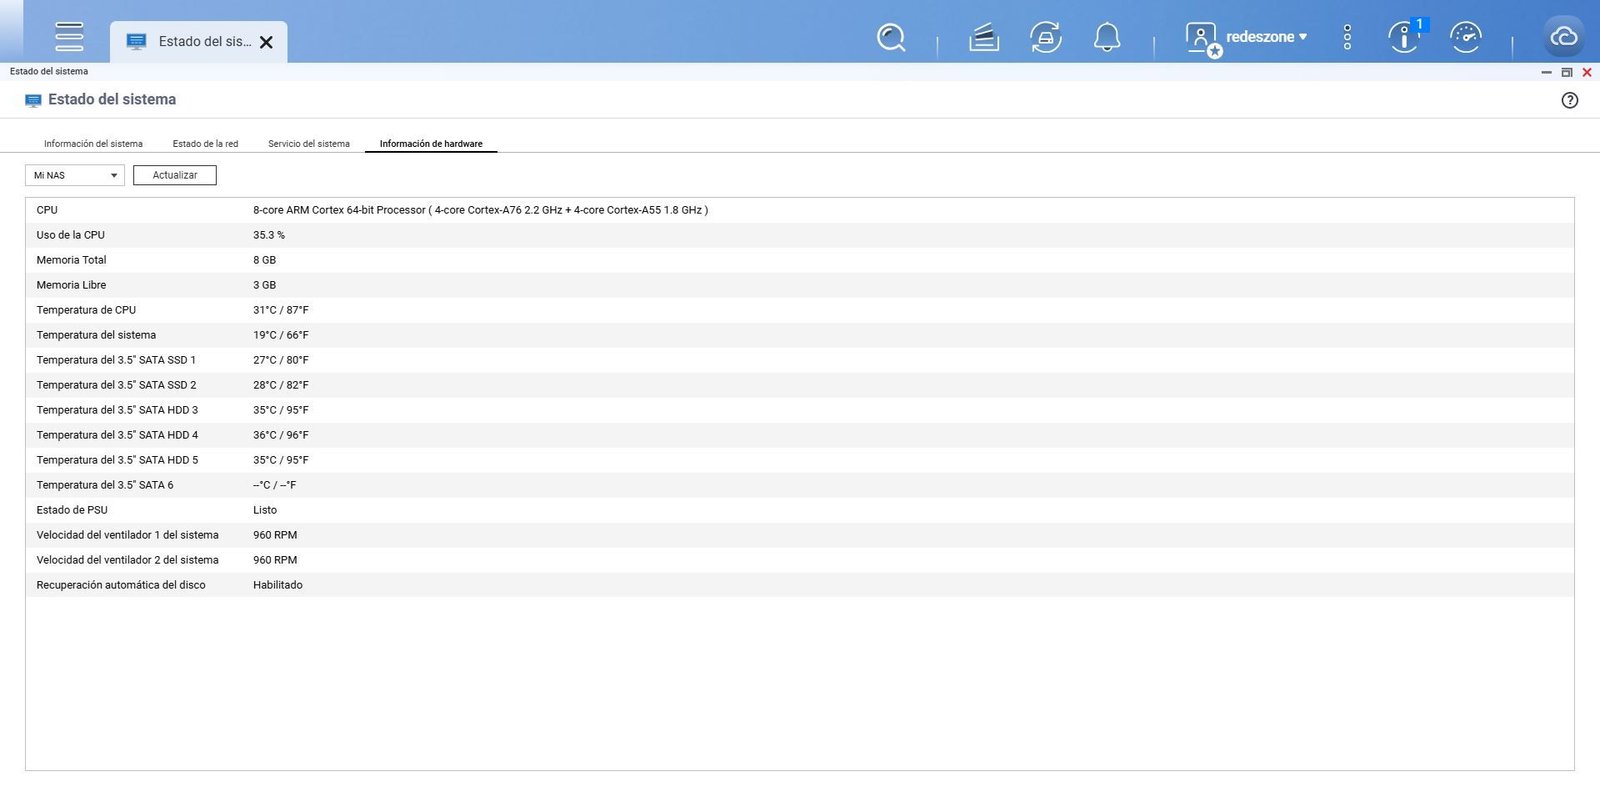Close the Estado del sistema taskbar tab
The height and width of the screenshot is (788, 1600).
click(x=266, y=42)
